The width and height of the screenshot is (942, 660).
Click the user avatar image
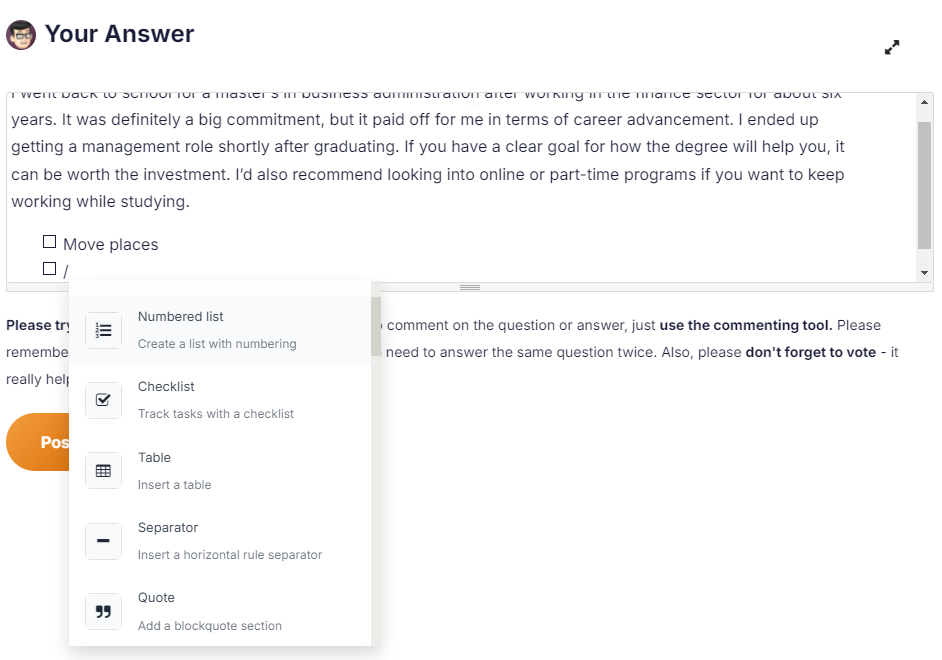pyautogui.click(x=21, y=35)
